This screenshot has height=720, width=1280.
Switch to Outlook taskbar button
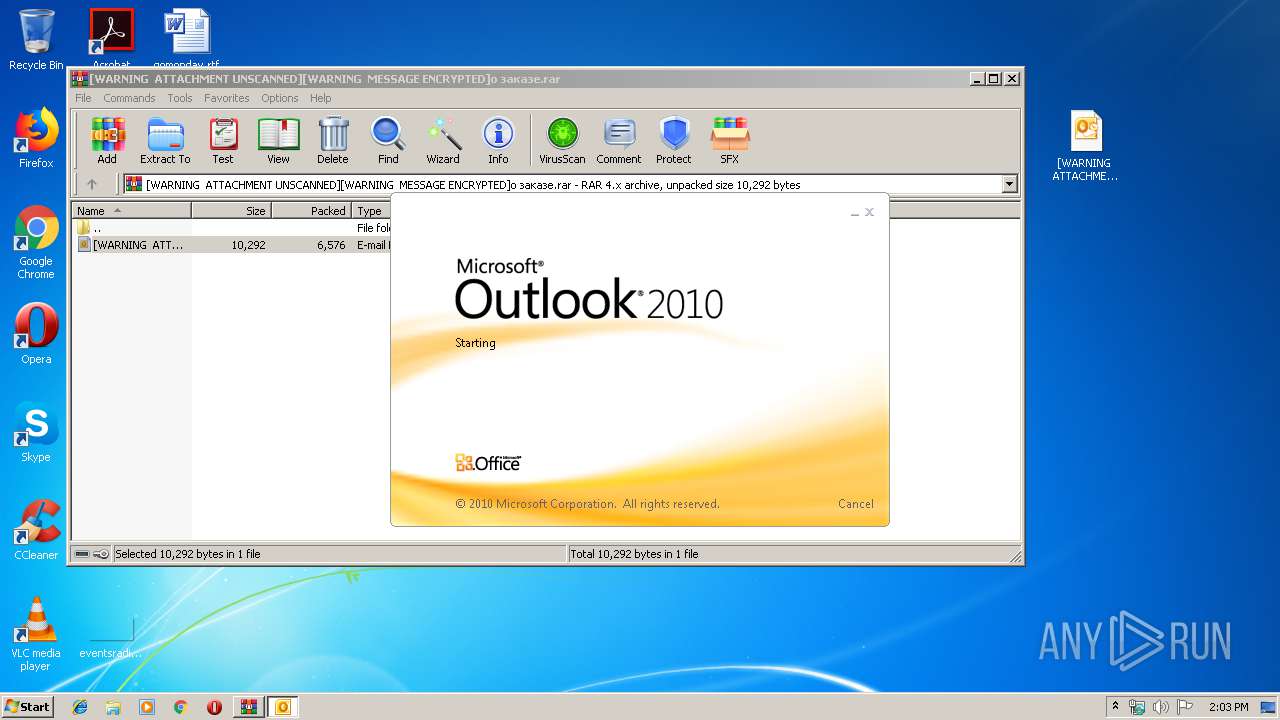click(x=282, y=707)
